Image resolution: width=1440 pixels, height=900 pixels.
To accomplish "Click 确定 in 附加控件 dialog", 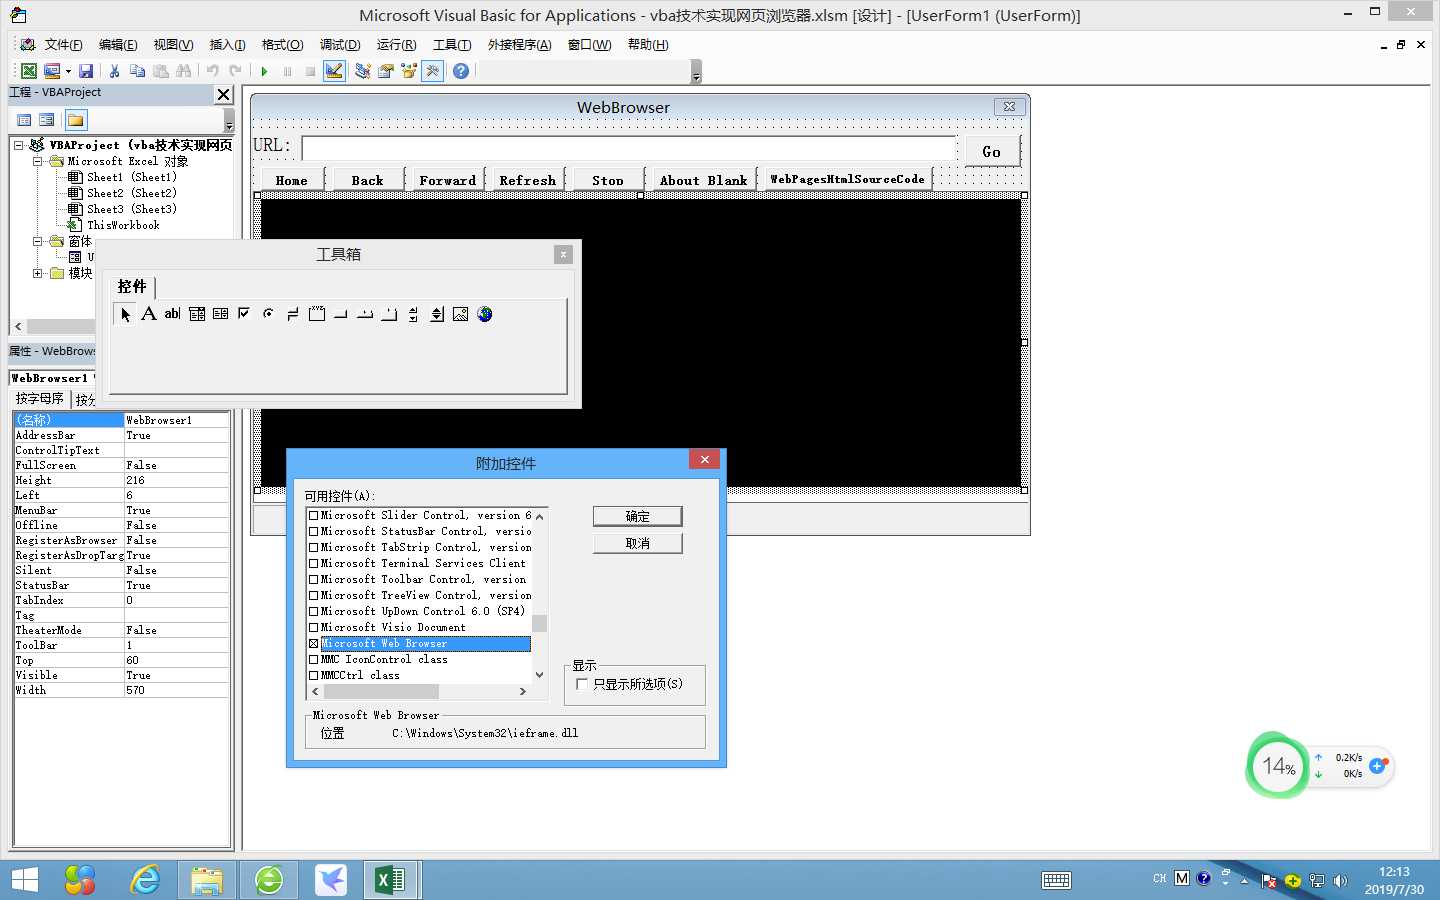I will coord(638,516).
